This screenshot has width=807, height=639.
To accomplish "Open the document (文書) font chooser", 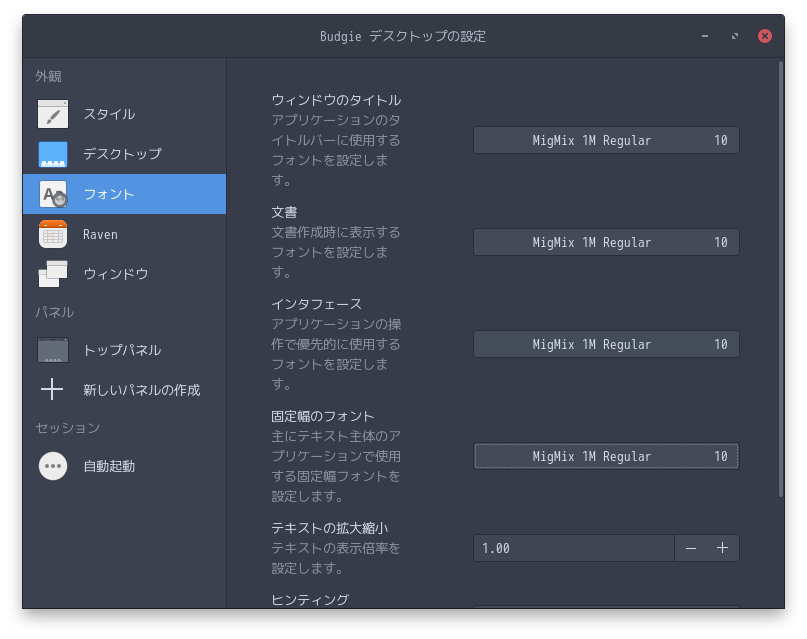I will pos(606,242).
